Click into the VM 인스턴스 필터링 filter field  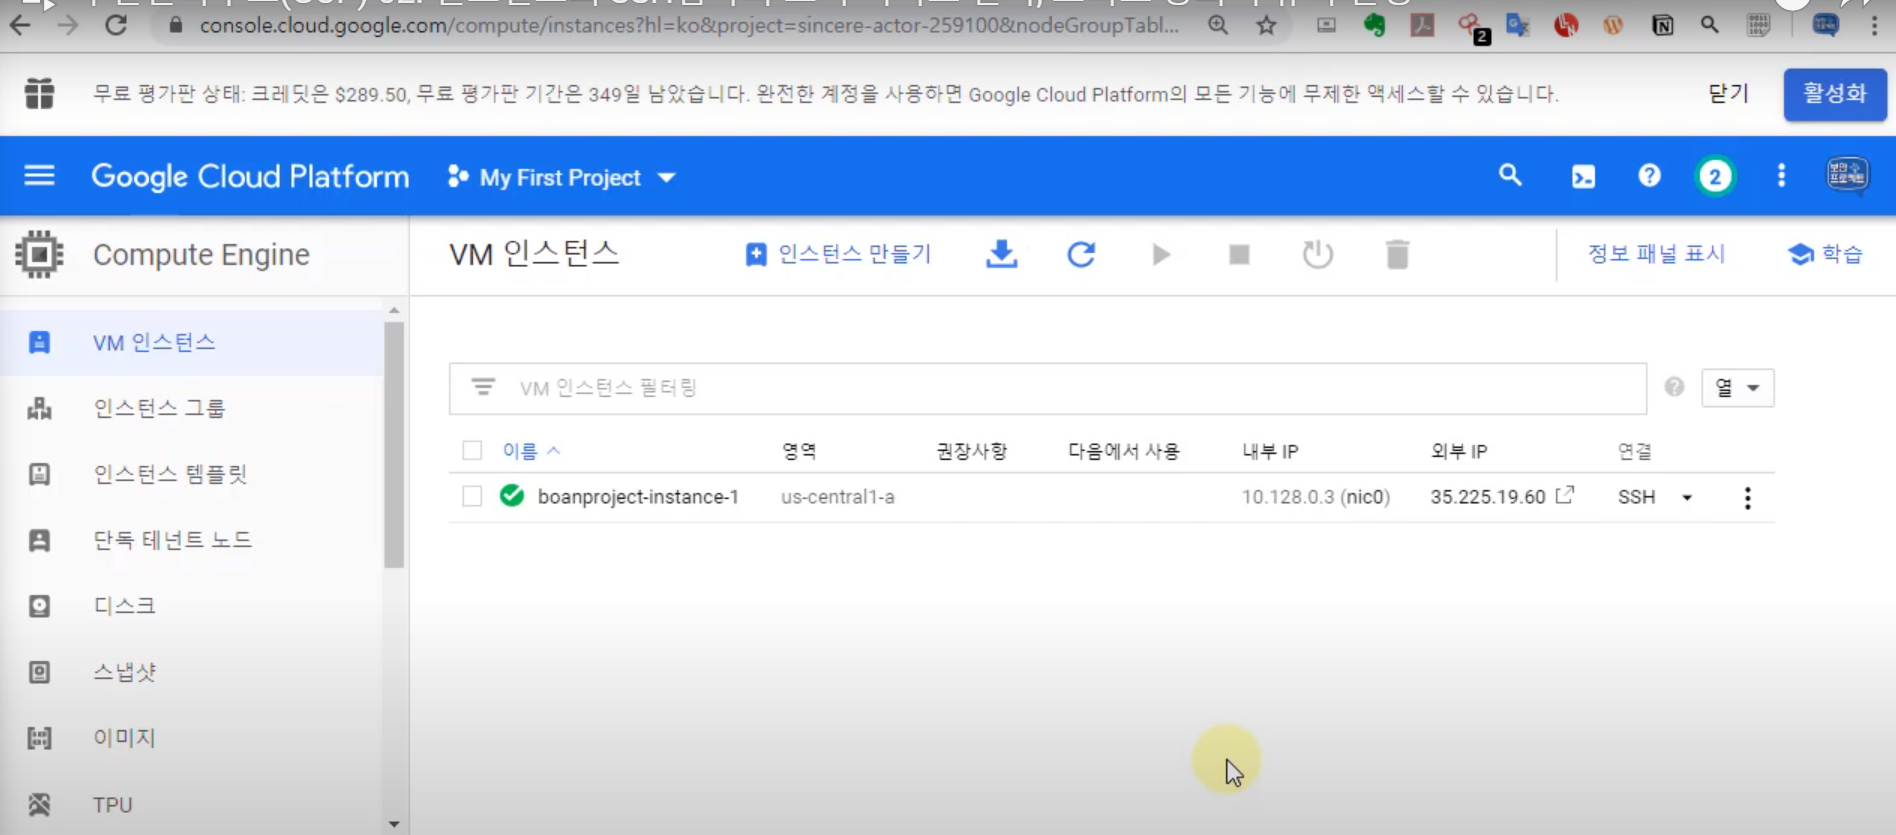pyautogui.click(x=1047, y=388)
